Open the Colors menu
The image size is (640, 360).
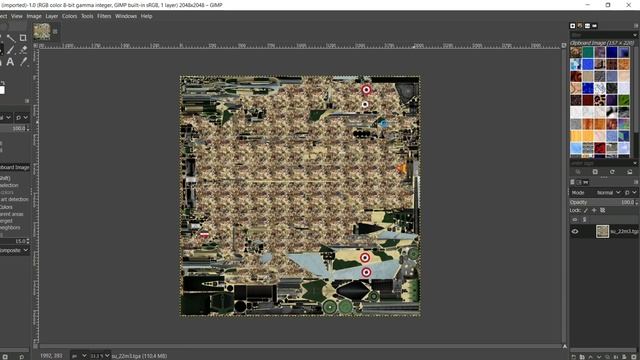pyautogui.click(x=69, y=16)
